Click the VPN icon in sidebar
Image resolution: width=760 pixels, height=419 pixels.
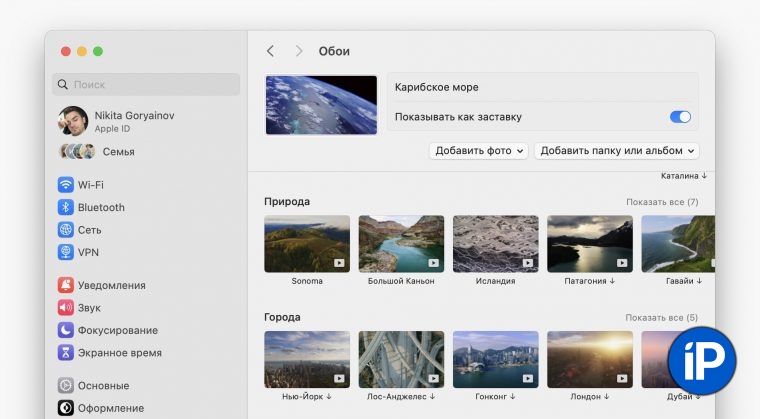(66, 252)
